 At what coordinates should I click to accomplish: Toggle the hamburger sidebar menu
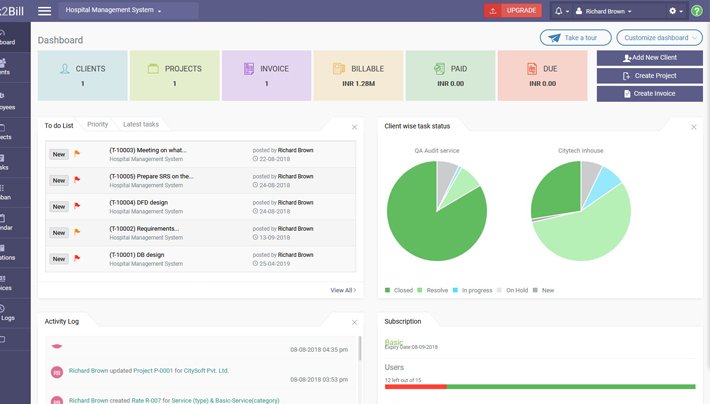pos(44,11)
